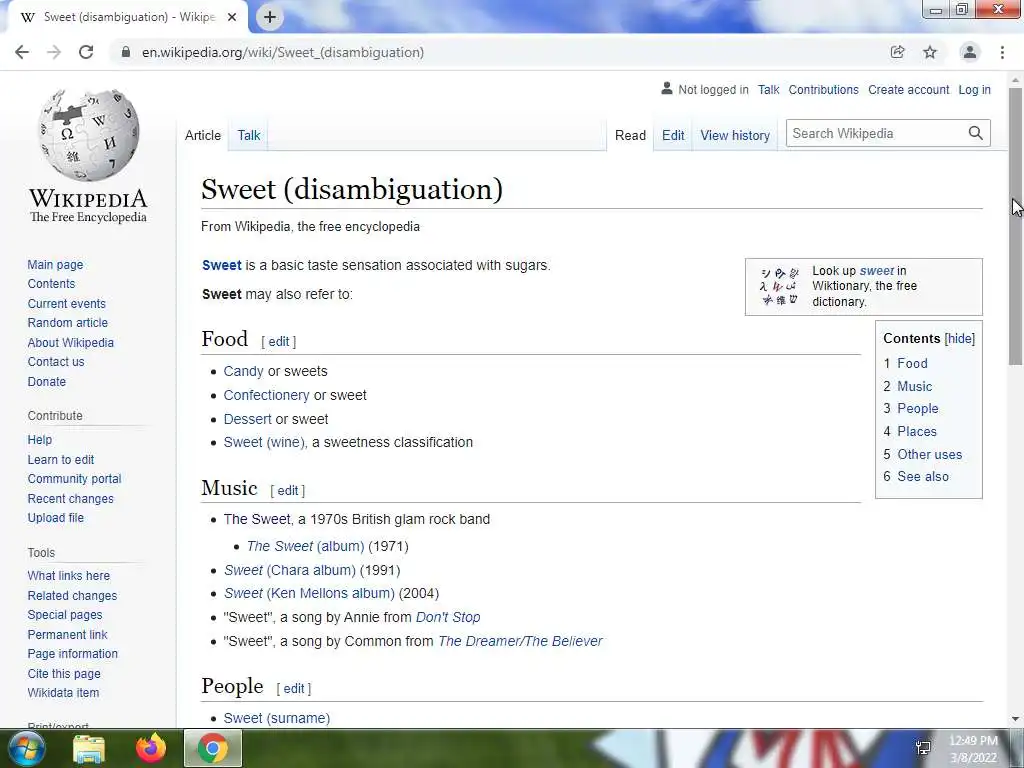The width and height of the screenshot is (1024, 768).
Task: Click the edit link beside Food heading
Action: pos(279,342)
